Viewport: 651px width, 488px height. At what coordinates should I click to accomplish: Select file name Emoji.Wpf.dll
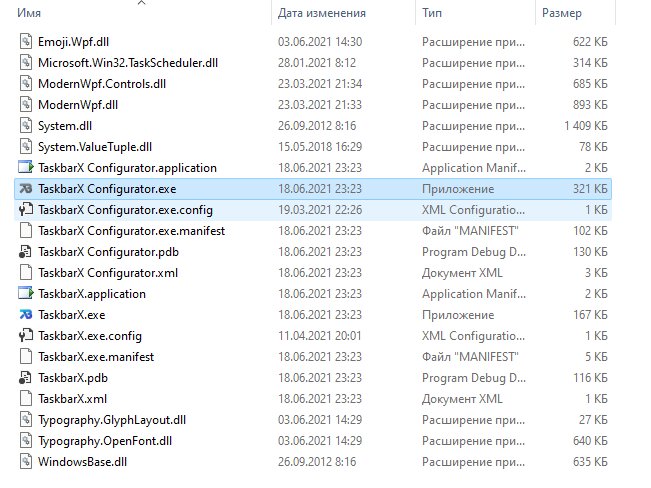click(73, 42)
